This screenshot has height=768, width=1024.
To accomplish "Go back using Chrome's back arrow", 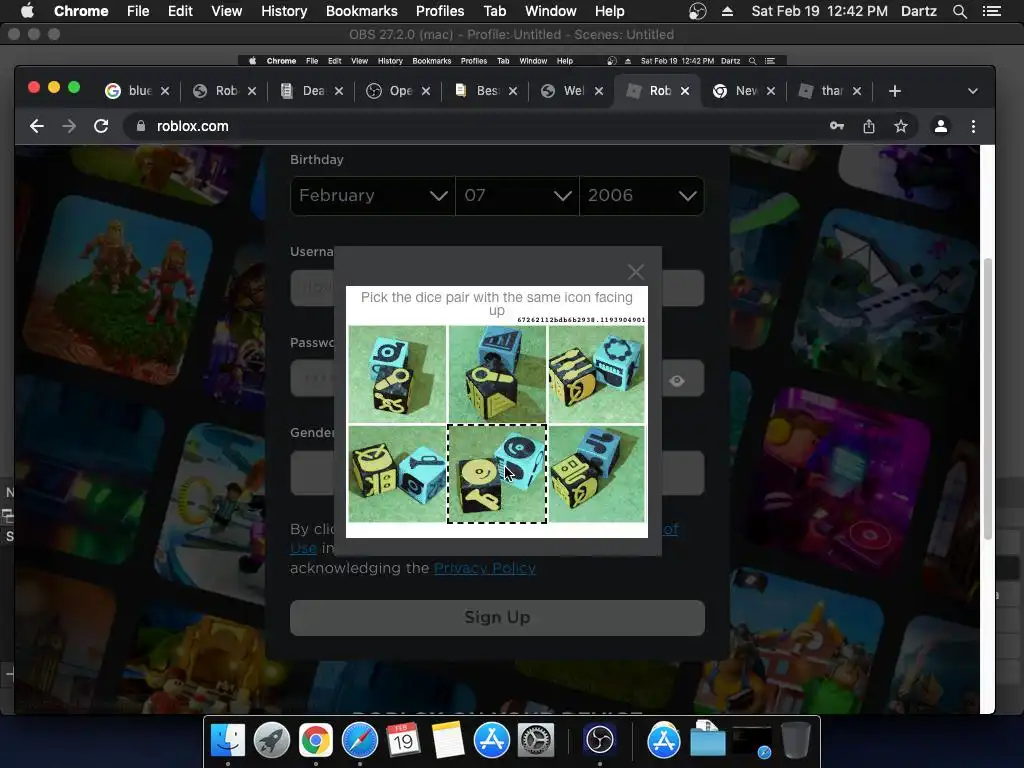I will pos(37,126).
